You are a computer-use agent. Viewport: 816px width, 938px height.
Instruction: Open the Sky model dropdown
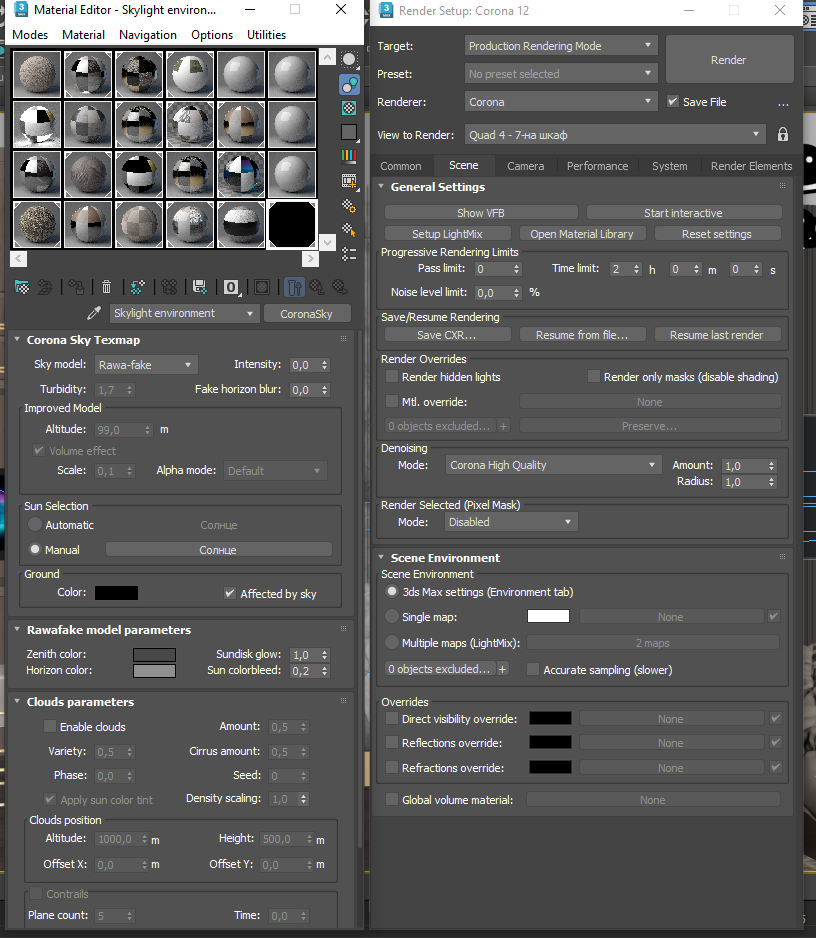(x=146, y=365)
